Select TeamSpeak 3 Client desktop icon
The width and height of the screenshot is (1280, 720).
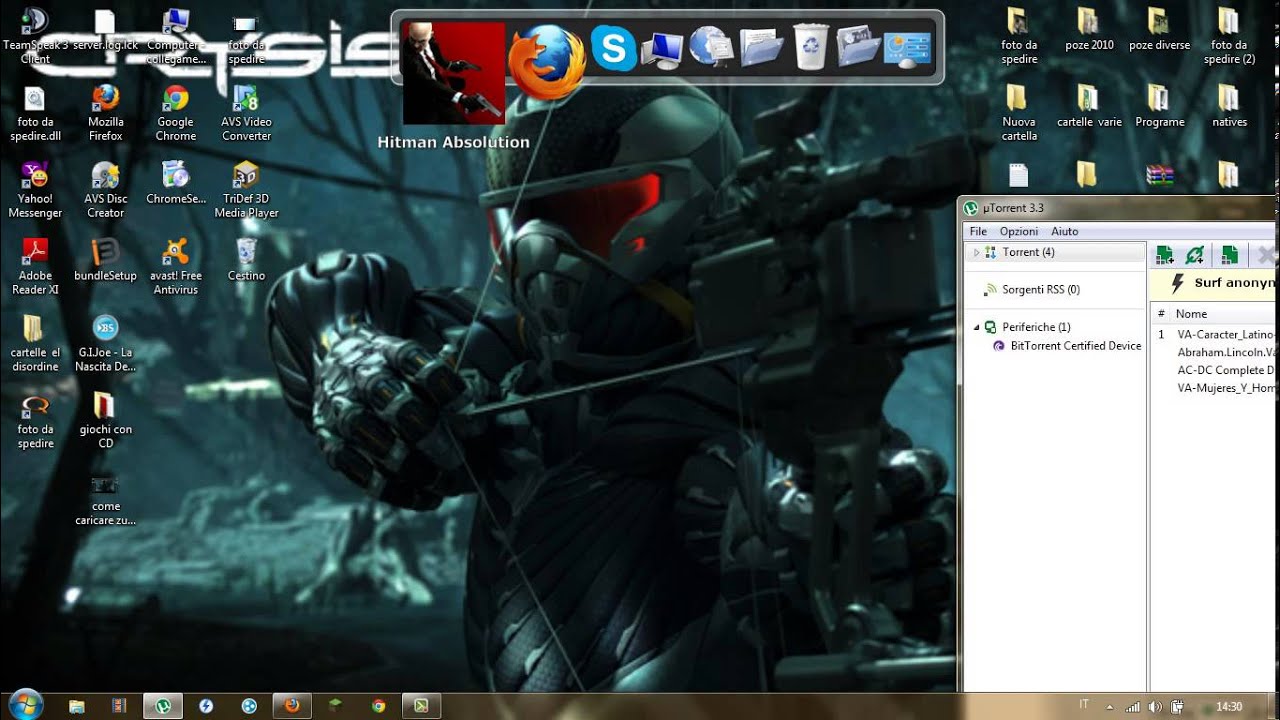35,37
